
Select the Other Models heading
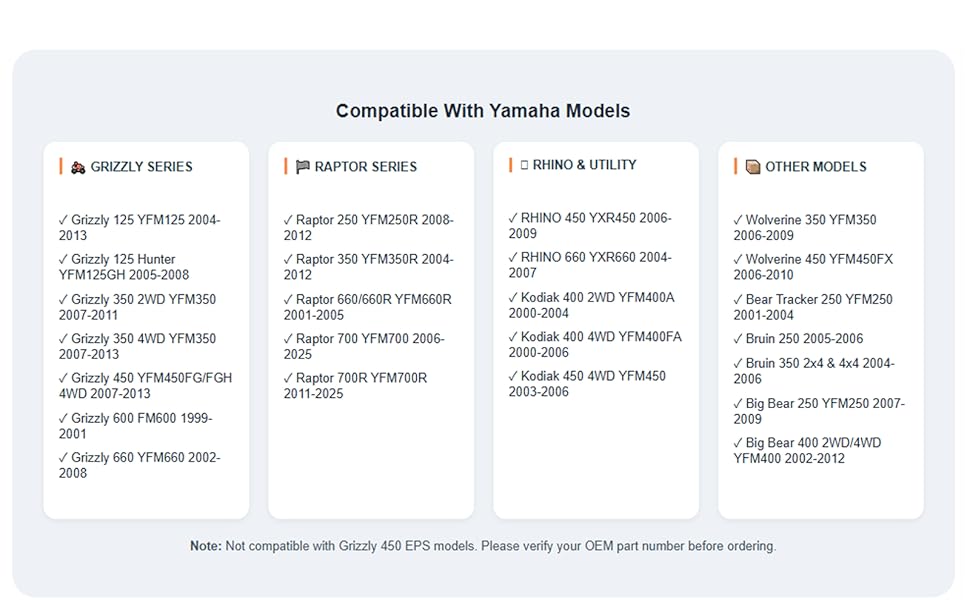coord(816,167)
